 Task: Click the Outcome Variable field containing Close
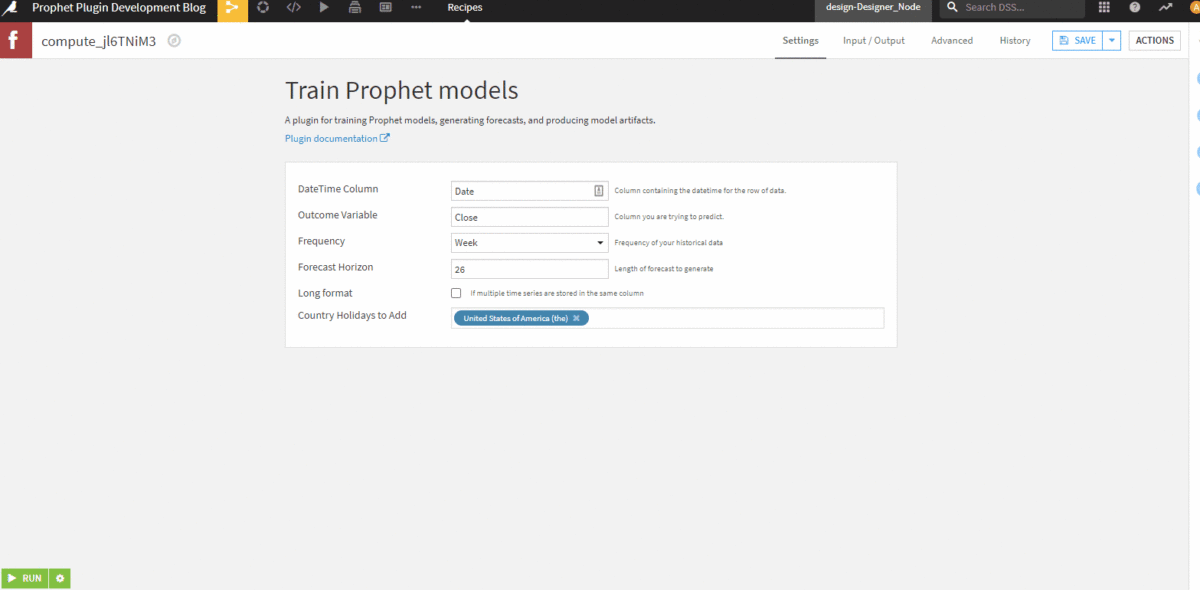point(530,217)
